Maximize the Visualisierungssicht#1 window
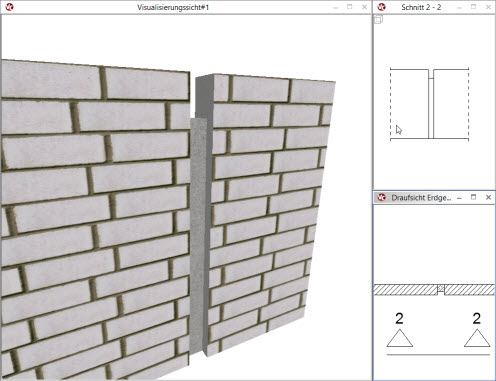Image resolution: width=496 pixels, height=381 pixels. (350, 7)
